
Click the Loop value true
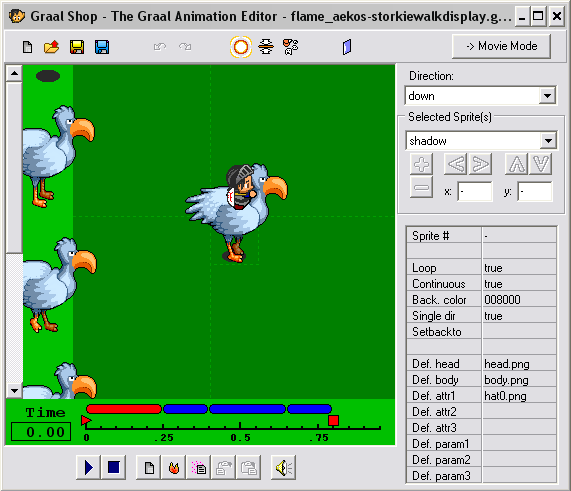click(519, 268)
